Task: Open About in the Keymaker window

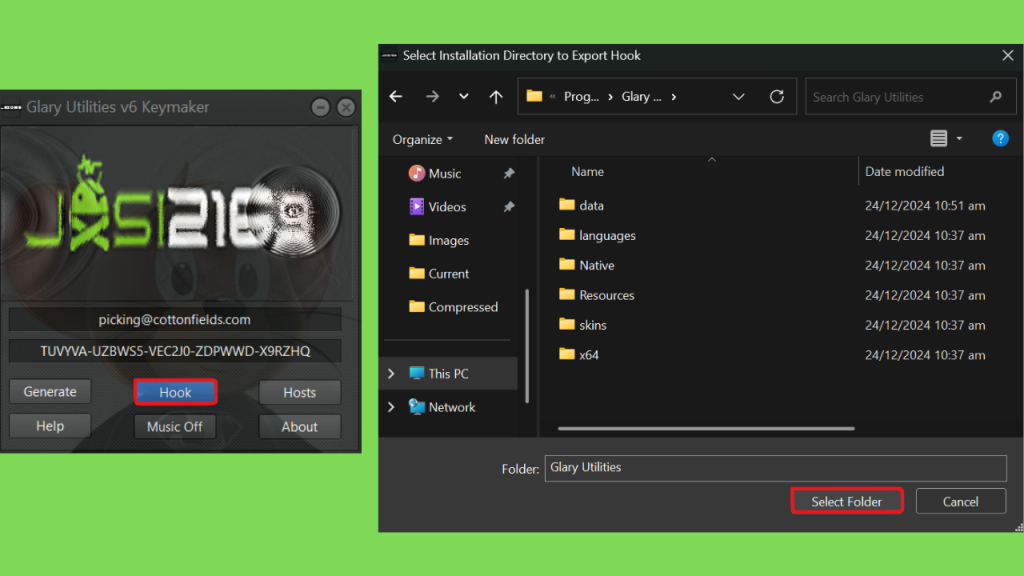Action: point(300,426)
